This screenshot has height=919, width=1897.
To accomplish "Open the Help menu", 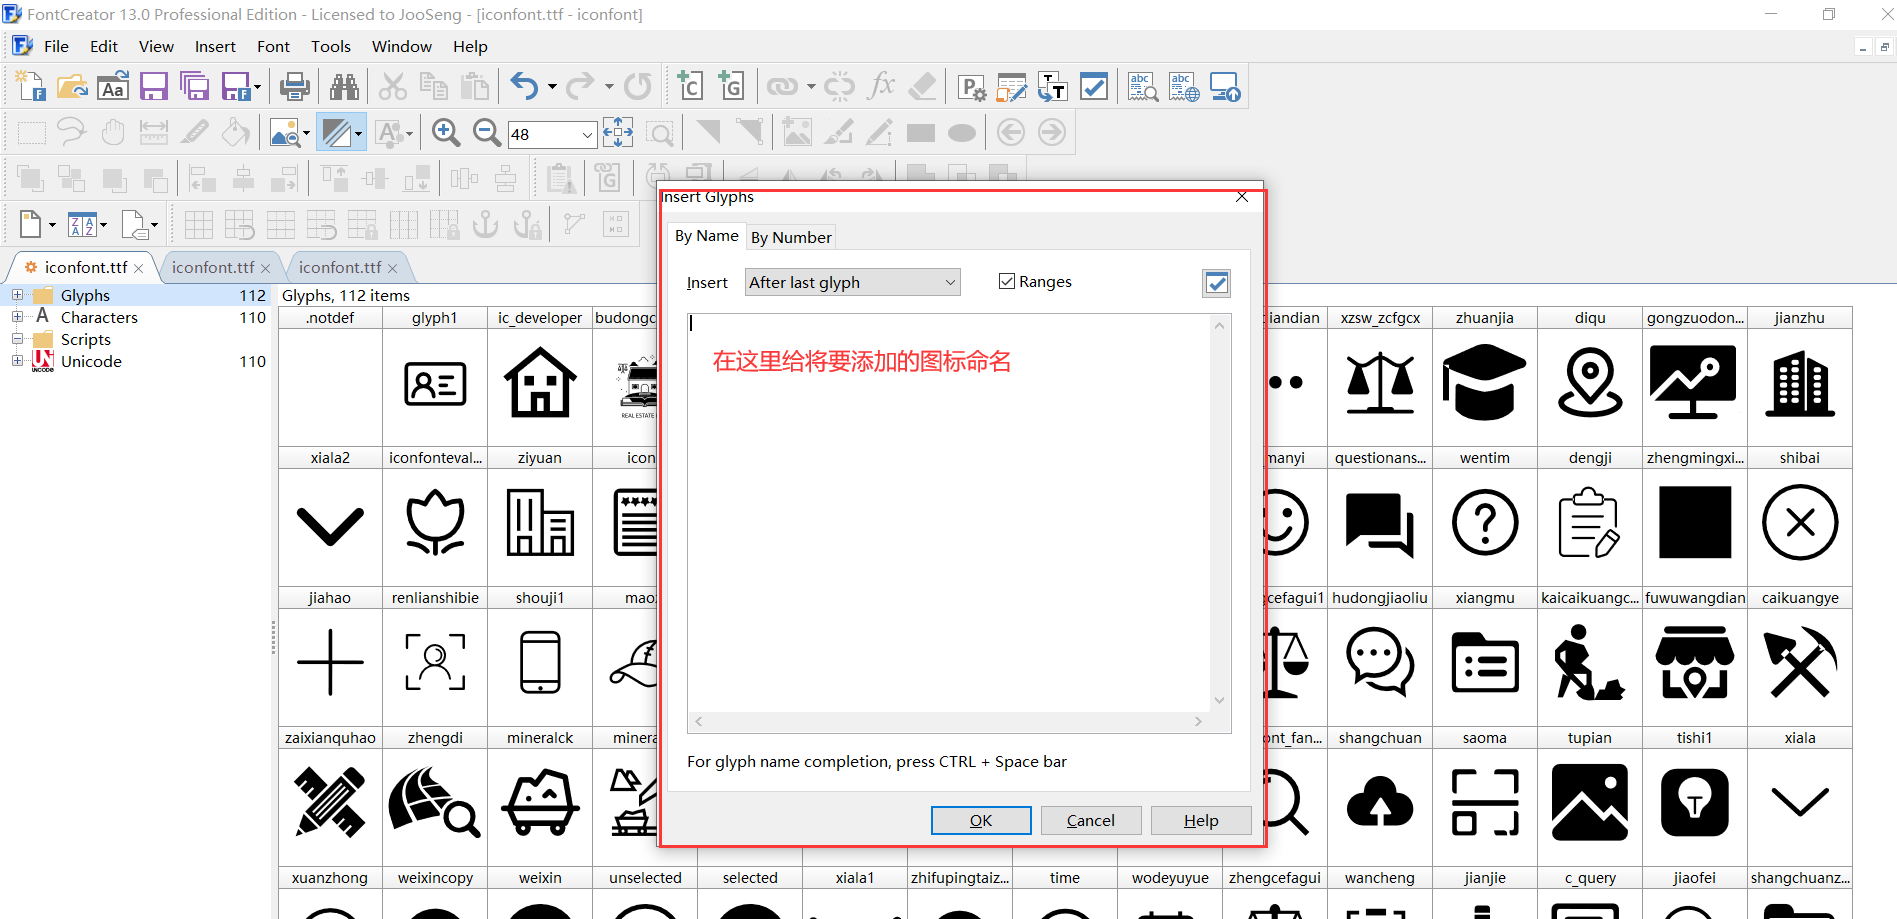I will coord(470,46).
